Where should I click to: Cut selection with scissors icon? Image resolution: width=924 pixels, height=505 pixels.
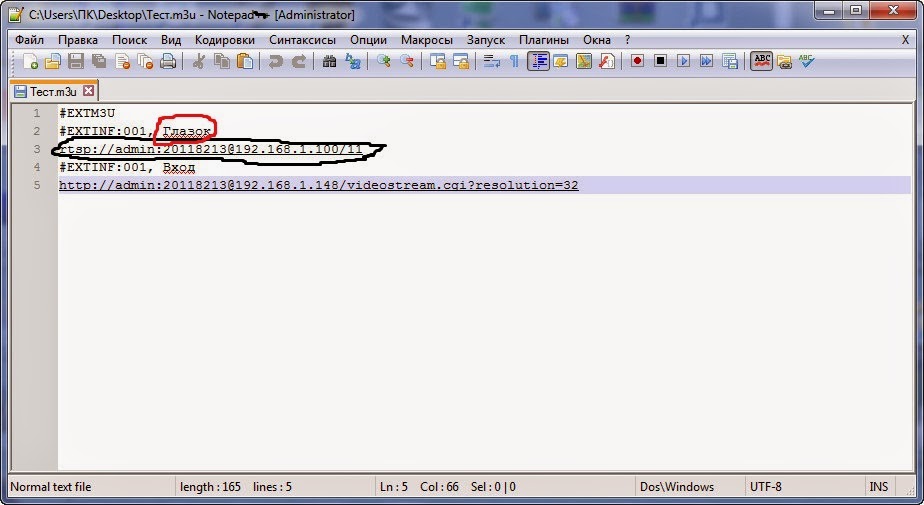click(x=199, y=61)
